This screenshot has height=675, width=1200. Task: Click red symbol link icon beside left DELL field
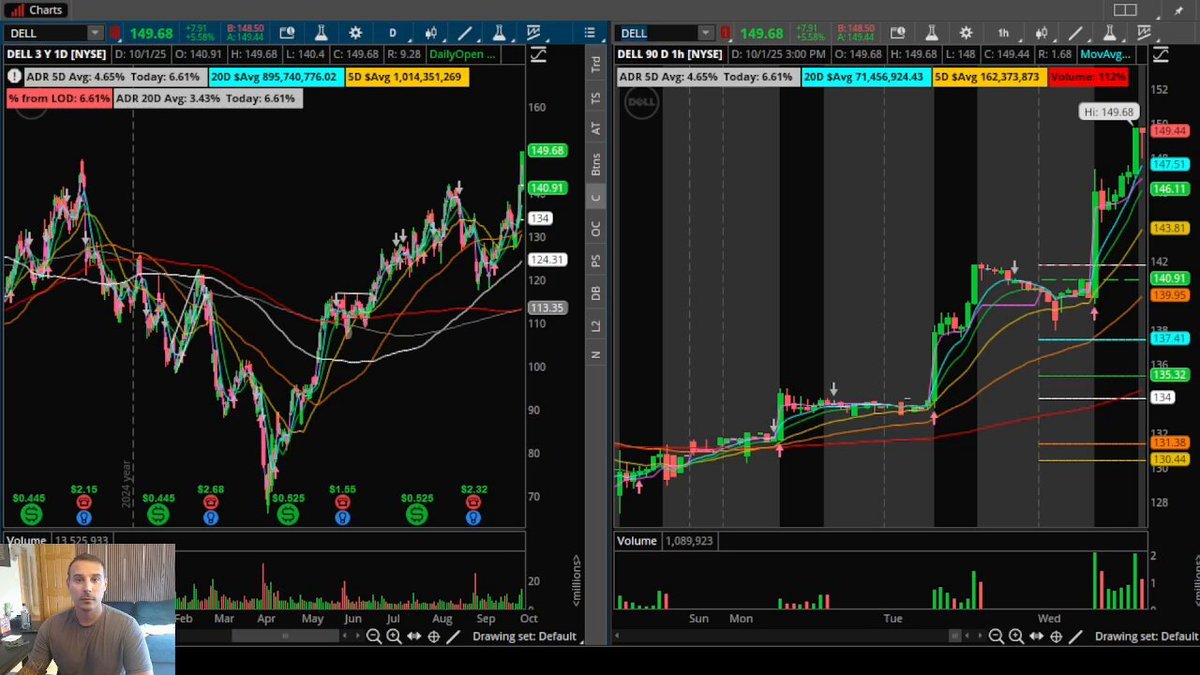point(116,33)
